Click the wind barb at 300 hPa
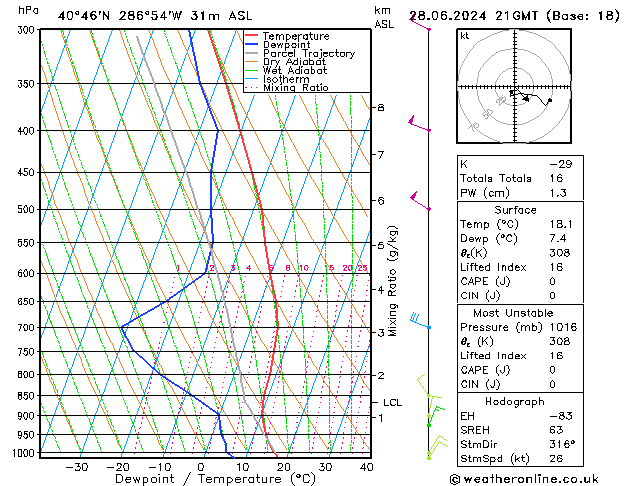 coord(420,23)
